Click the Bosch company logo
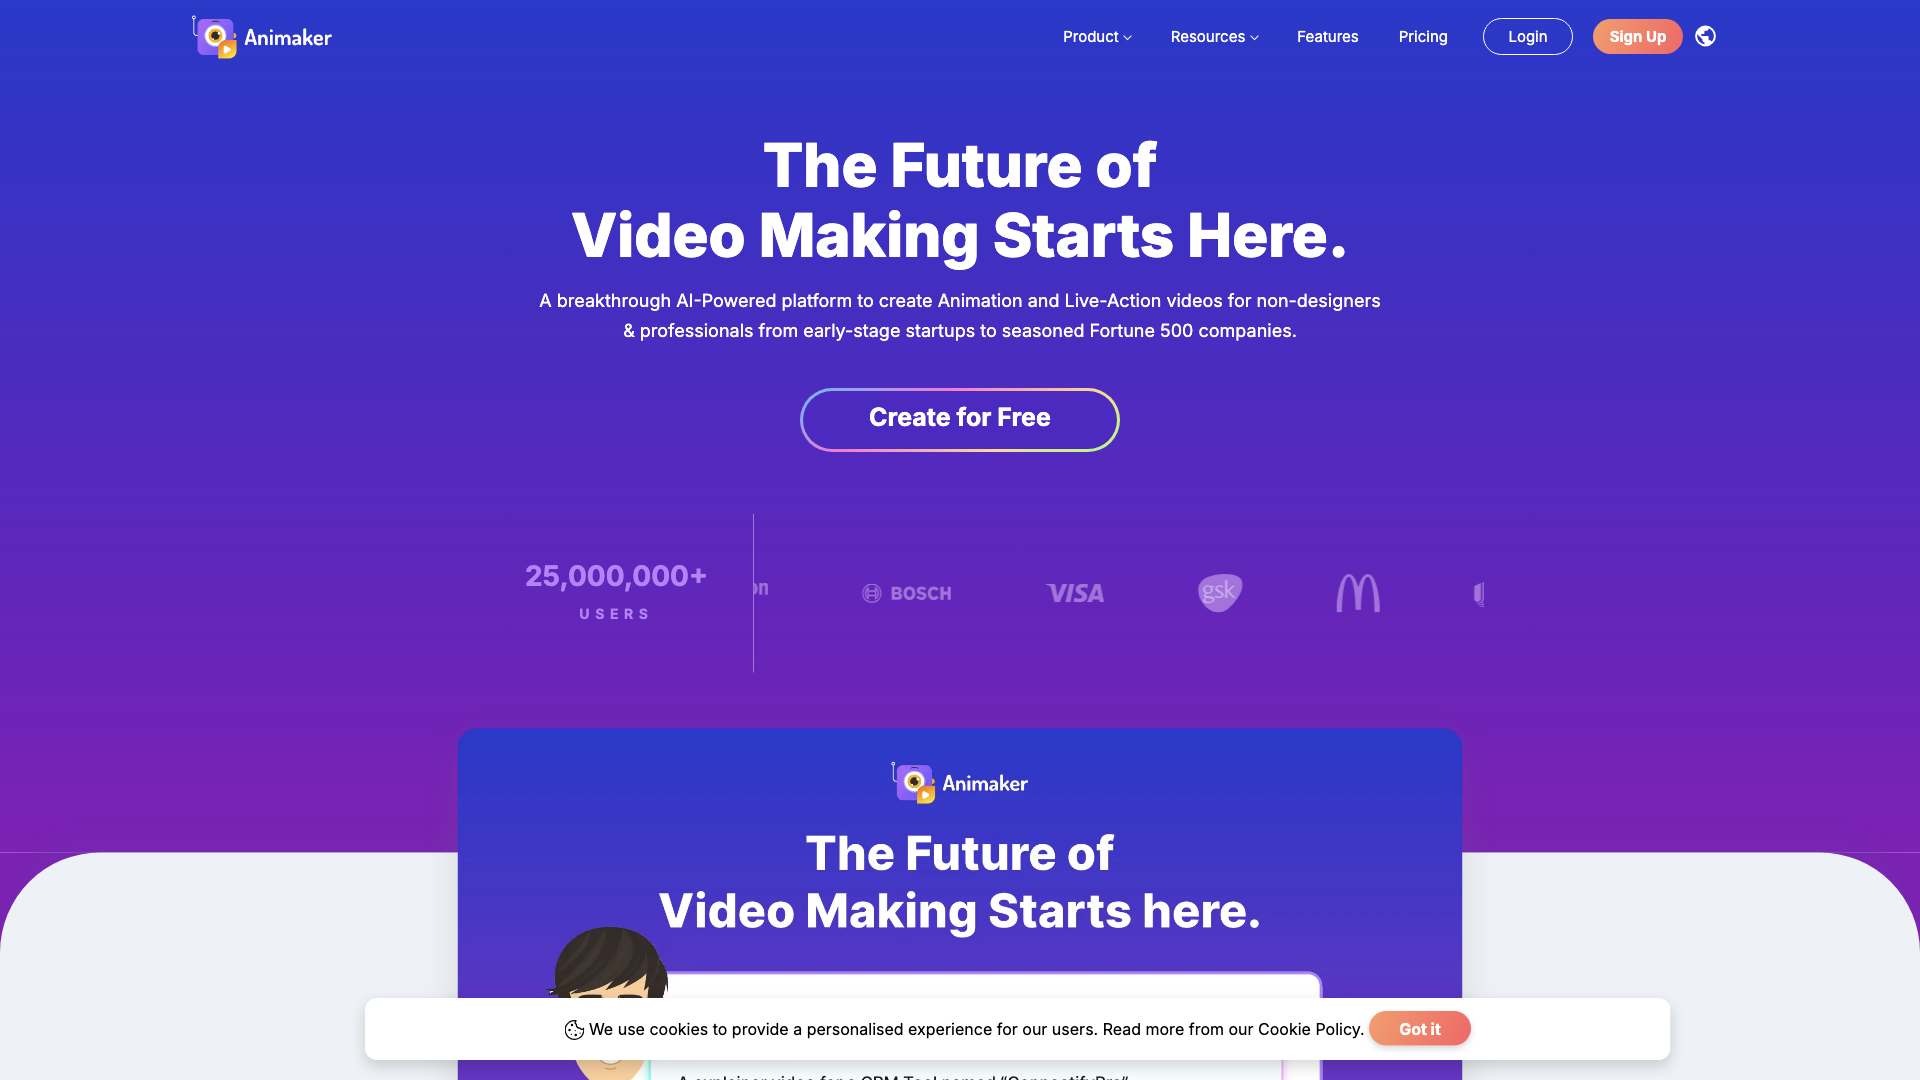Image resolution: width=1920 pixels, height=1080 pixels. 907,592
